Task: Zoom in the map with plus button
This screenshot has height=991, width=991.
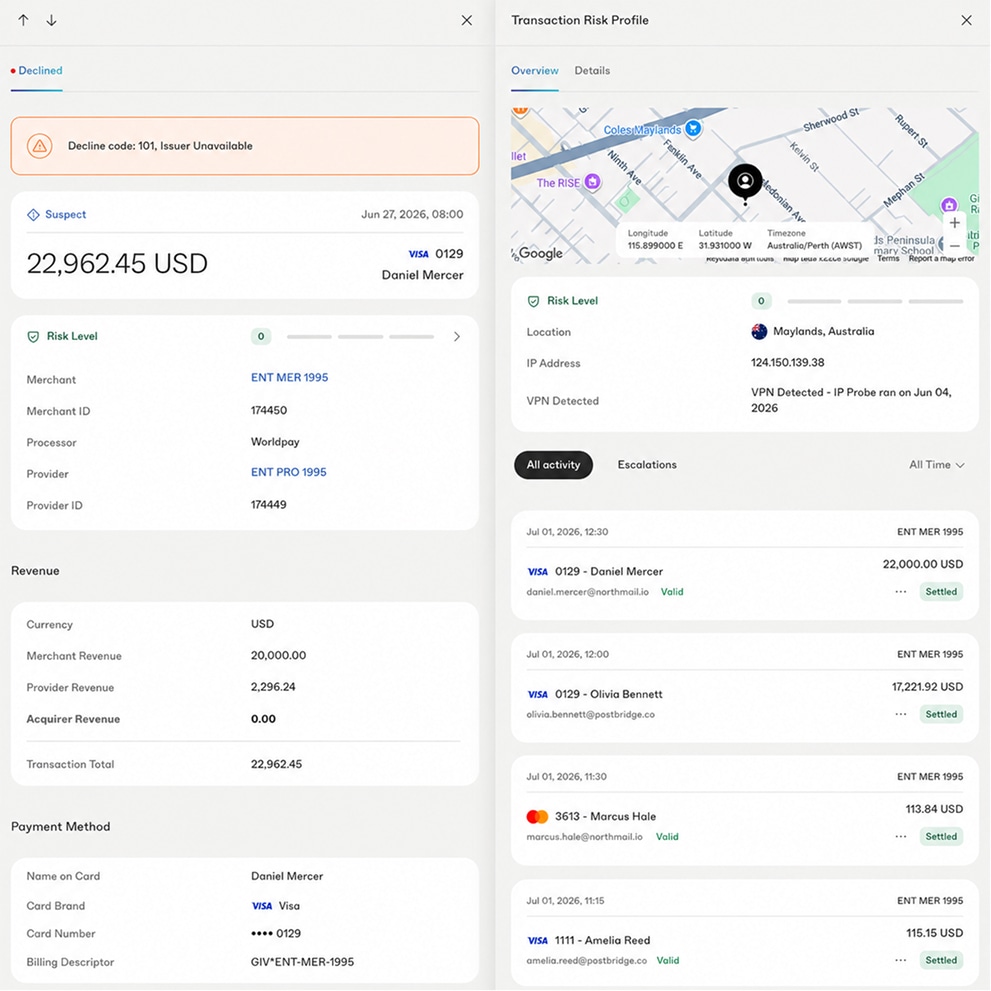Action: (954, 222)
